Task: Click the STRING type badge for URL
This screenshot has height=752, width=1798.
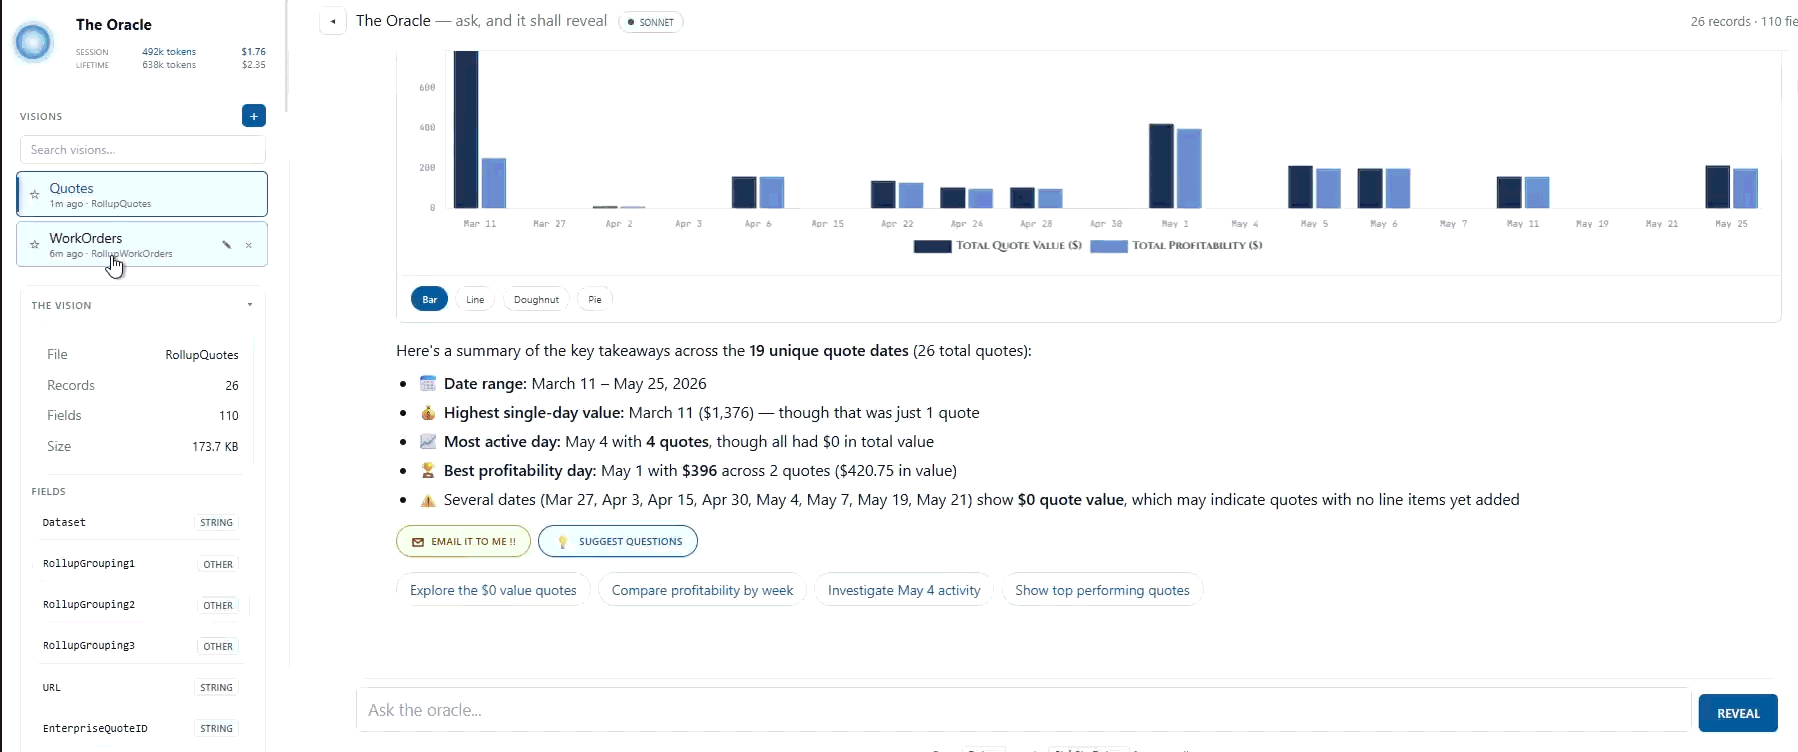Action: [216, 688]
